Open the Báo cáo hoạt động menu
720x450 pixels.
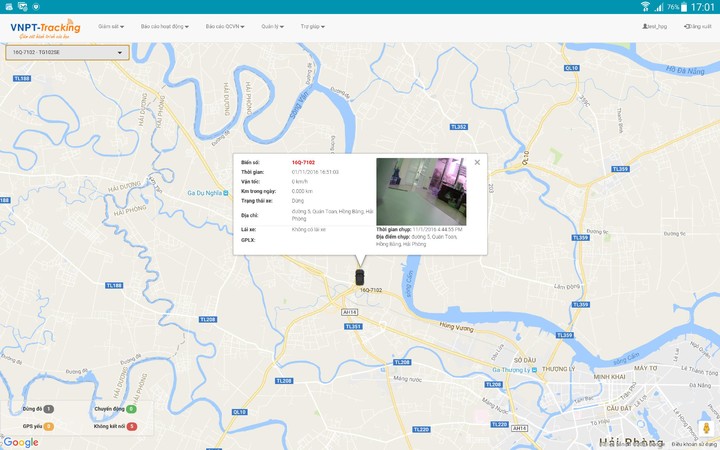(164, 27)
